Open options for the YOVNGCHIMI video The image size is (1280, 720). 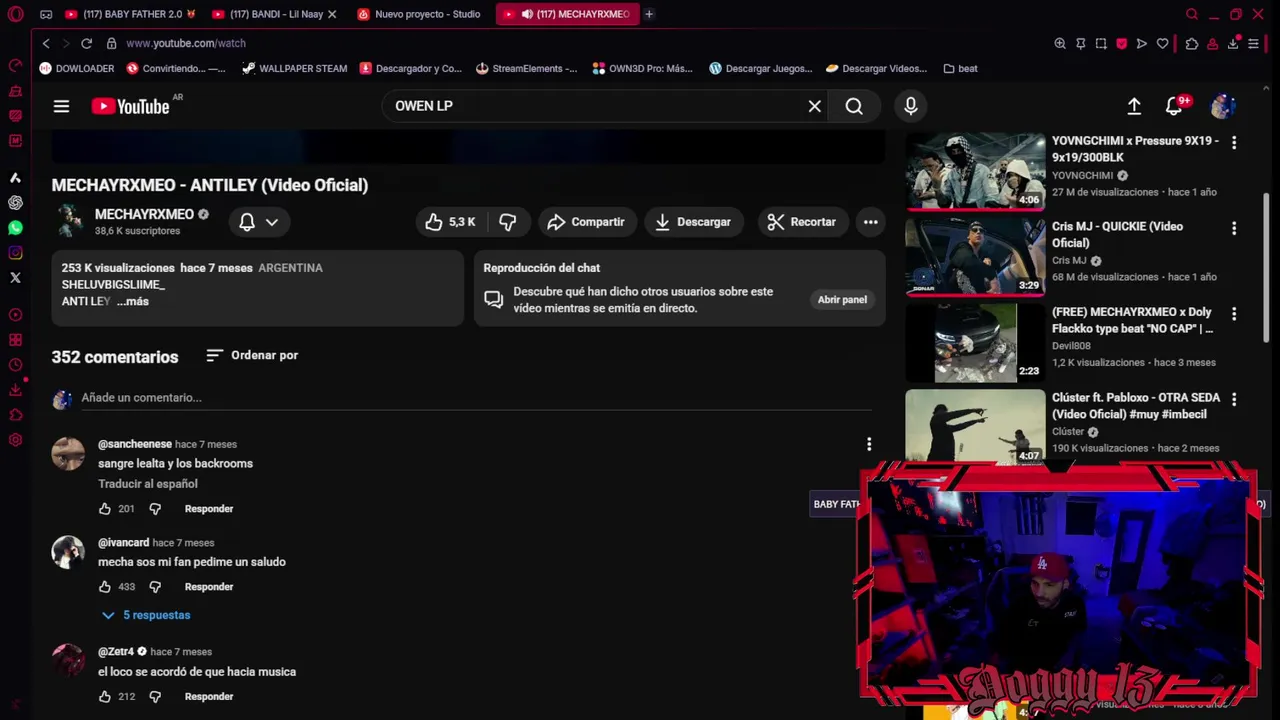coord(1234,143)
